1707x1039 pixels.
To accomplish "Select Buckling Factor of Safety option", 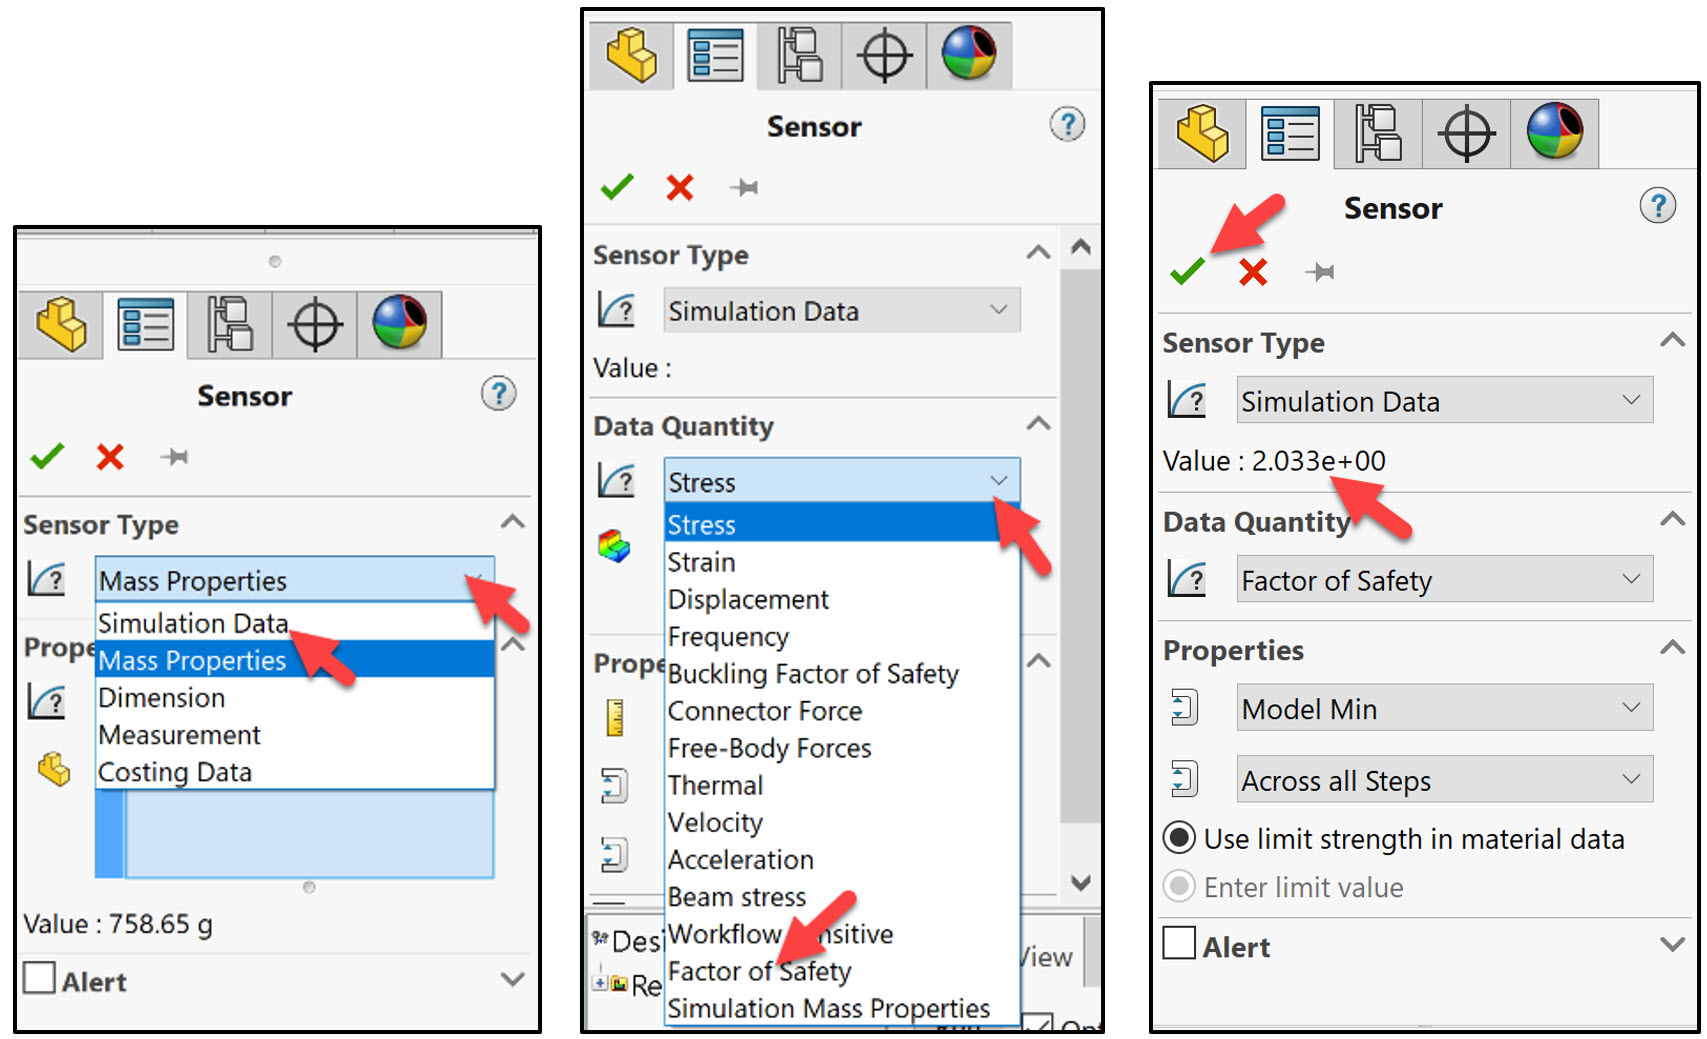I will [811, 673].
